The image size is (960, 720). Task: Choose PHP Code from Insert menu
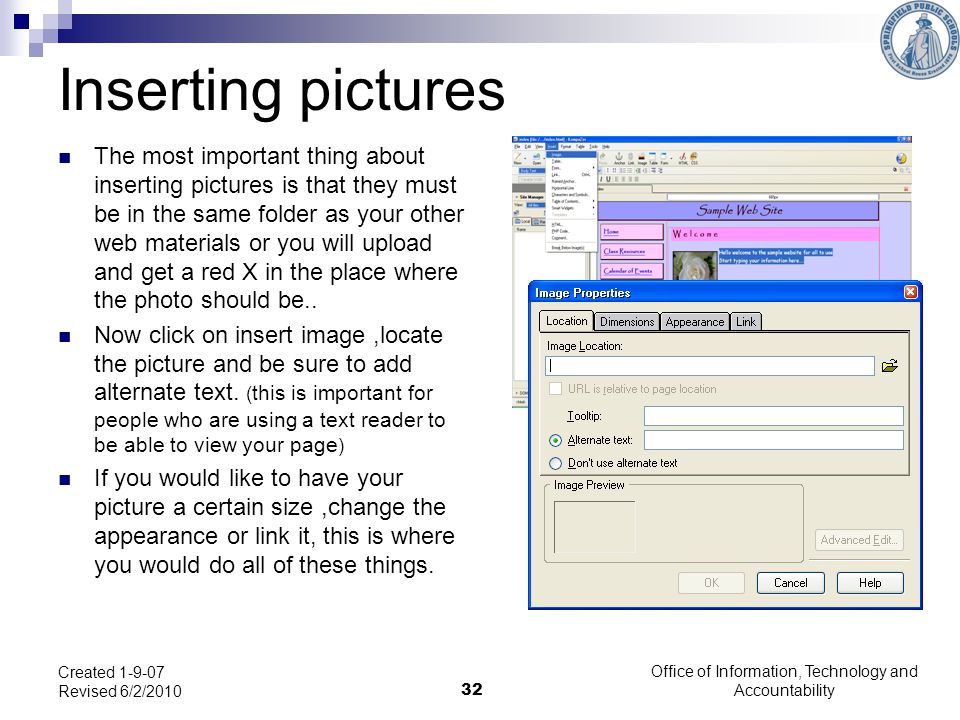coord(571,231)
